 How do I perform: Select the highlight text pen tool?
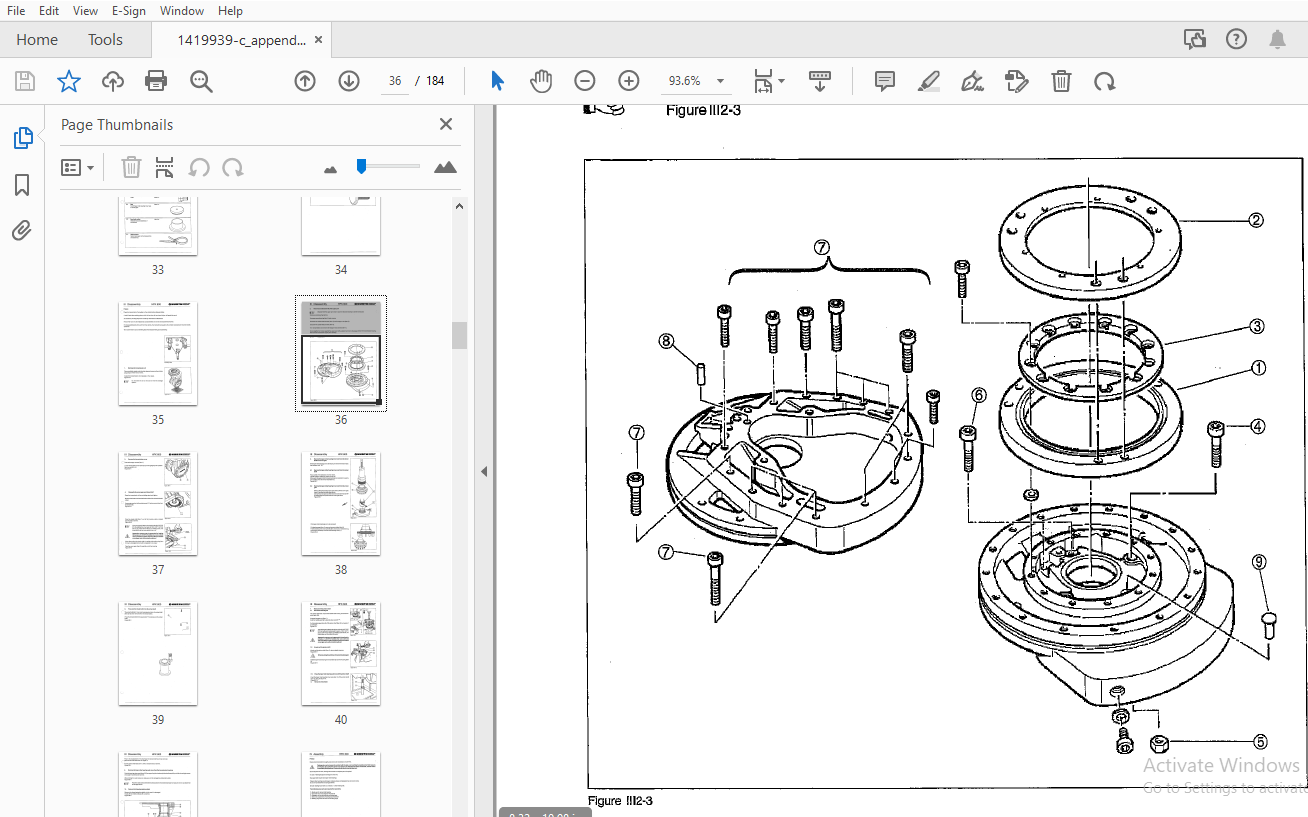929,81
